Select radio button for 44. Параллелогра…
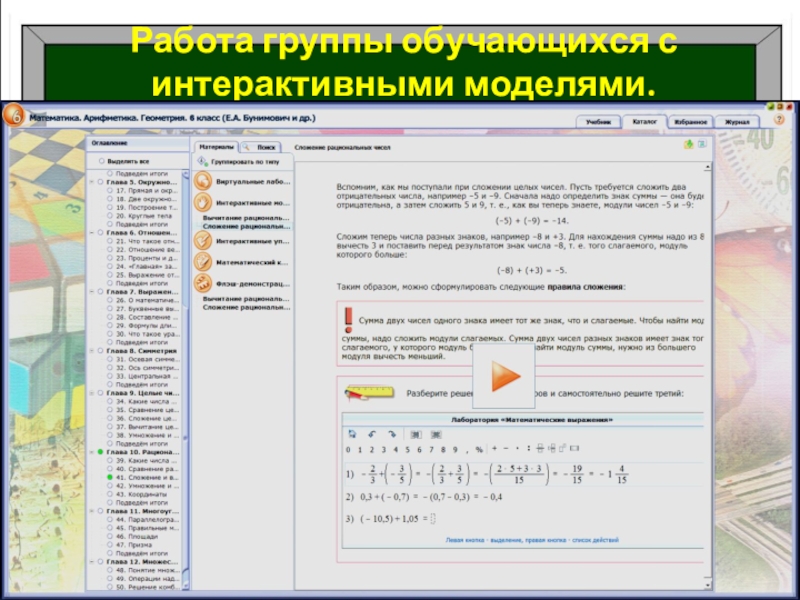This screenshot has height=600, width=800. tap(110, 519)
